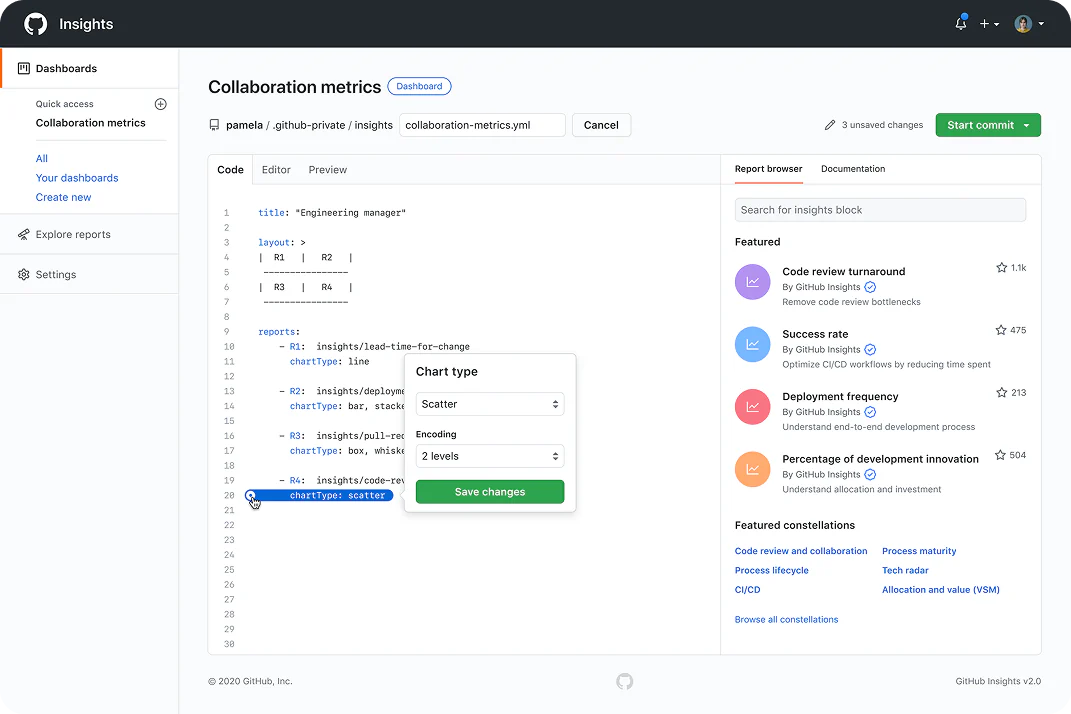
Task: Open the CI/CD constellation
Action: [x=747, y=590]
